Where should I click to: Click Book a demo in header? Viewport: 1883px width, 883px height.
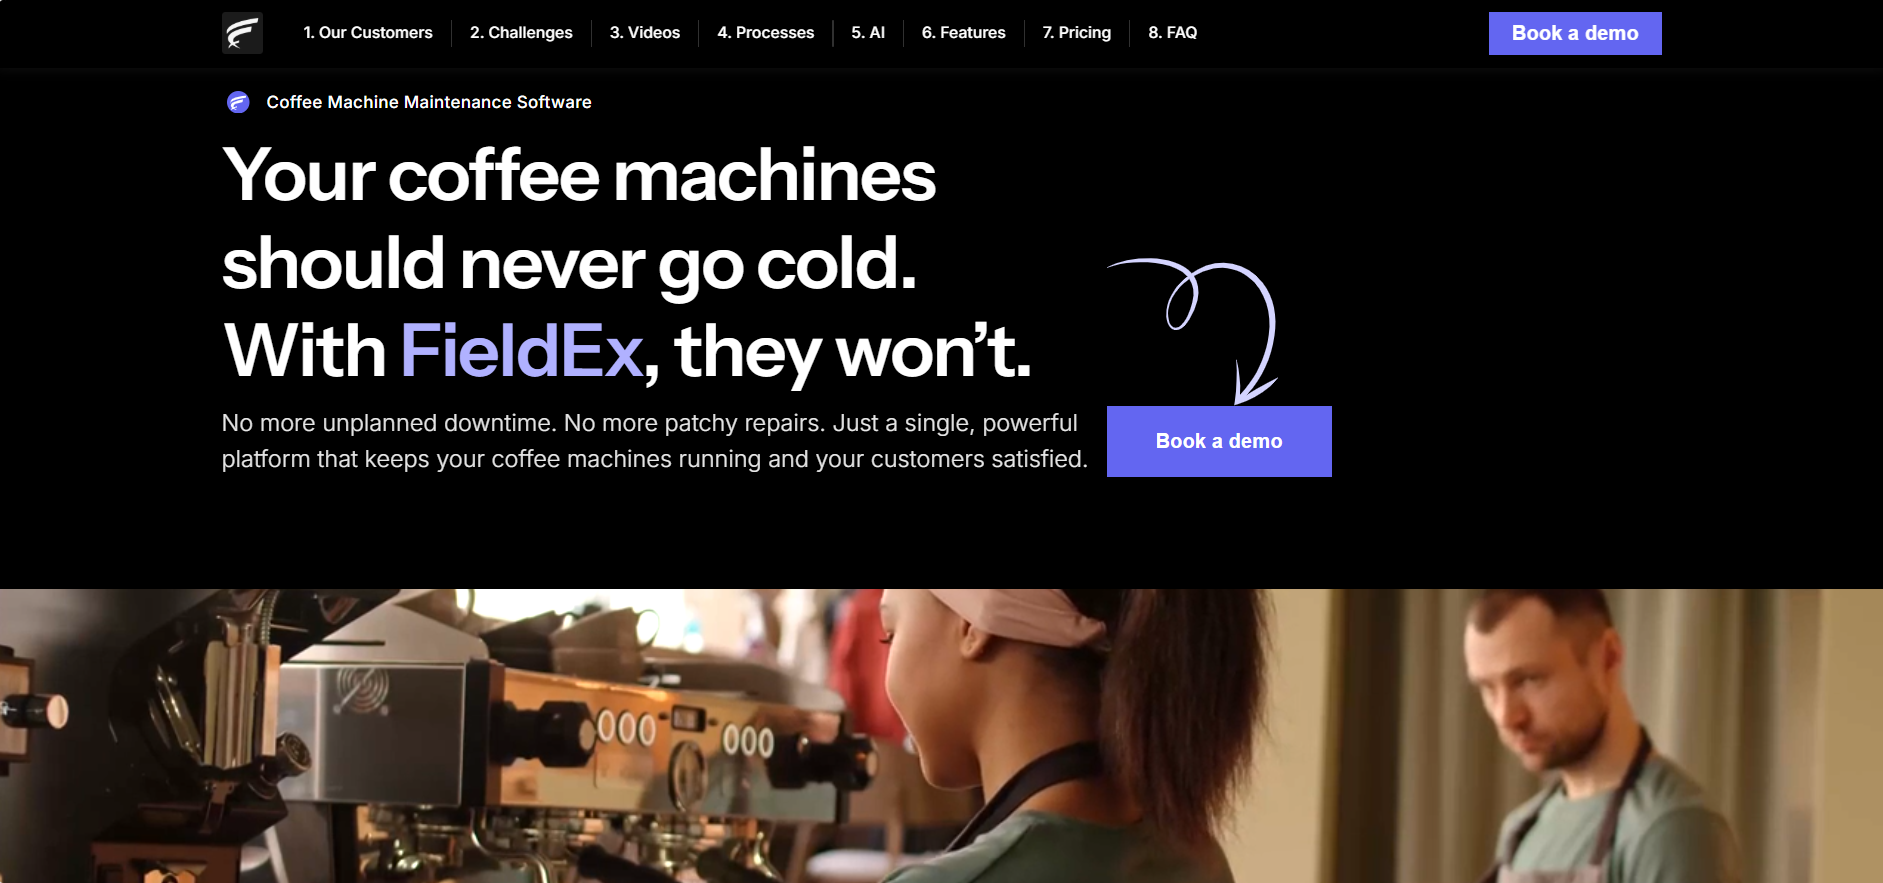(1575, 33)
